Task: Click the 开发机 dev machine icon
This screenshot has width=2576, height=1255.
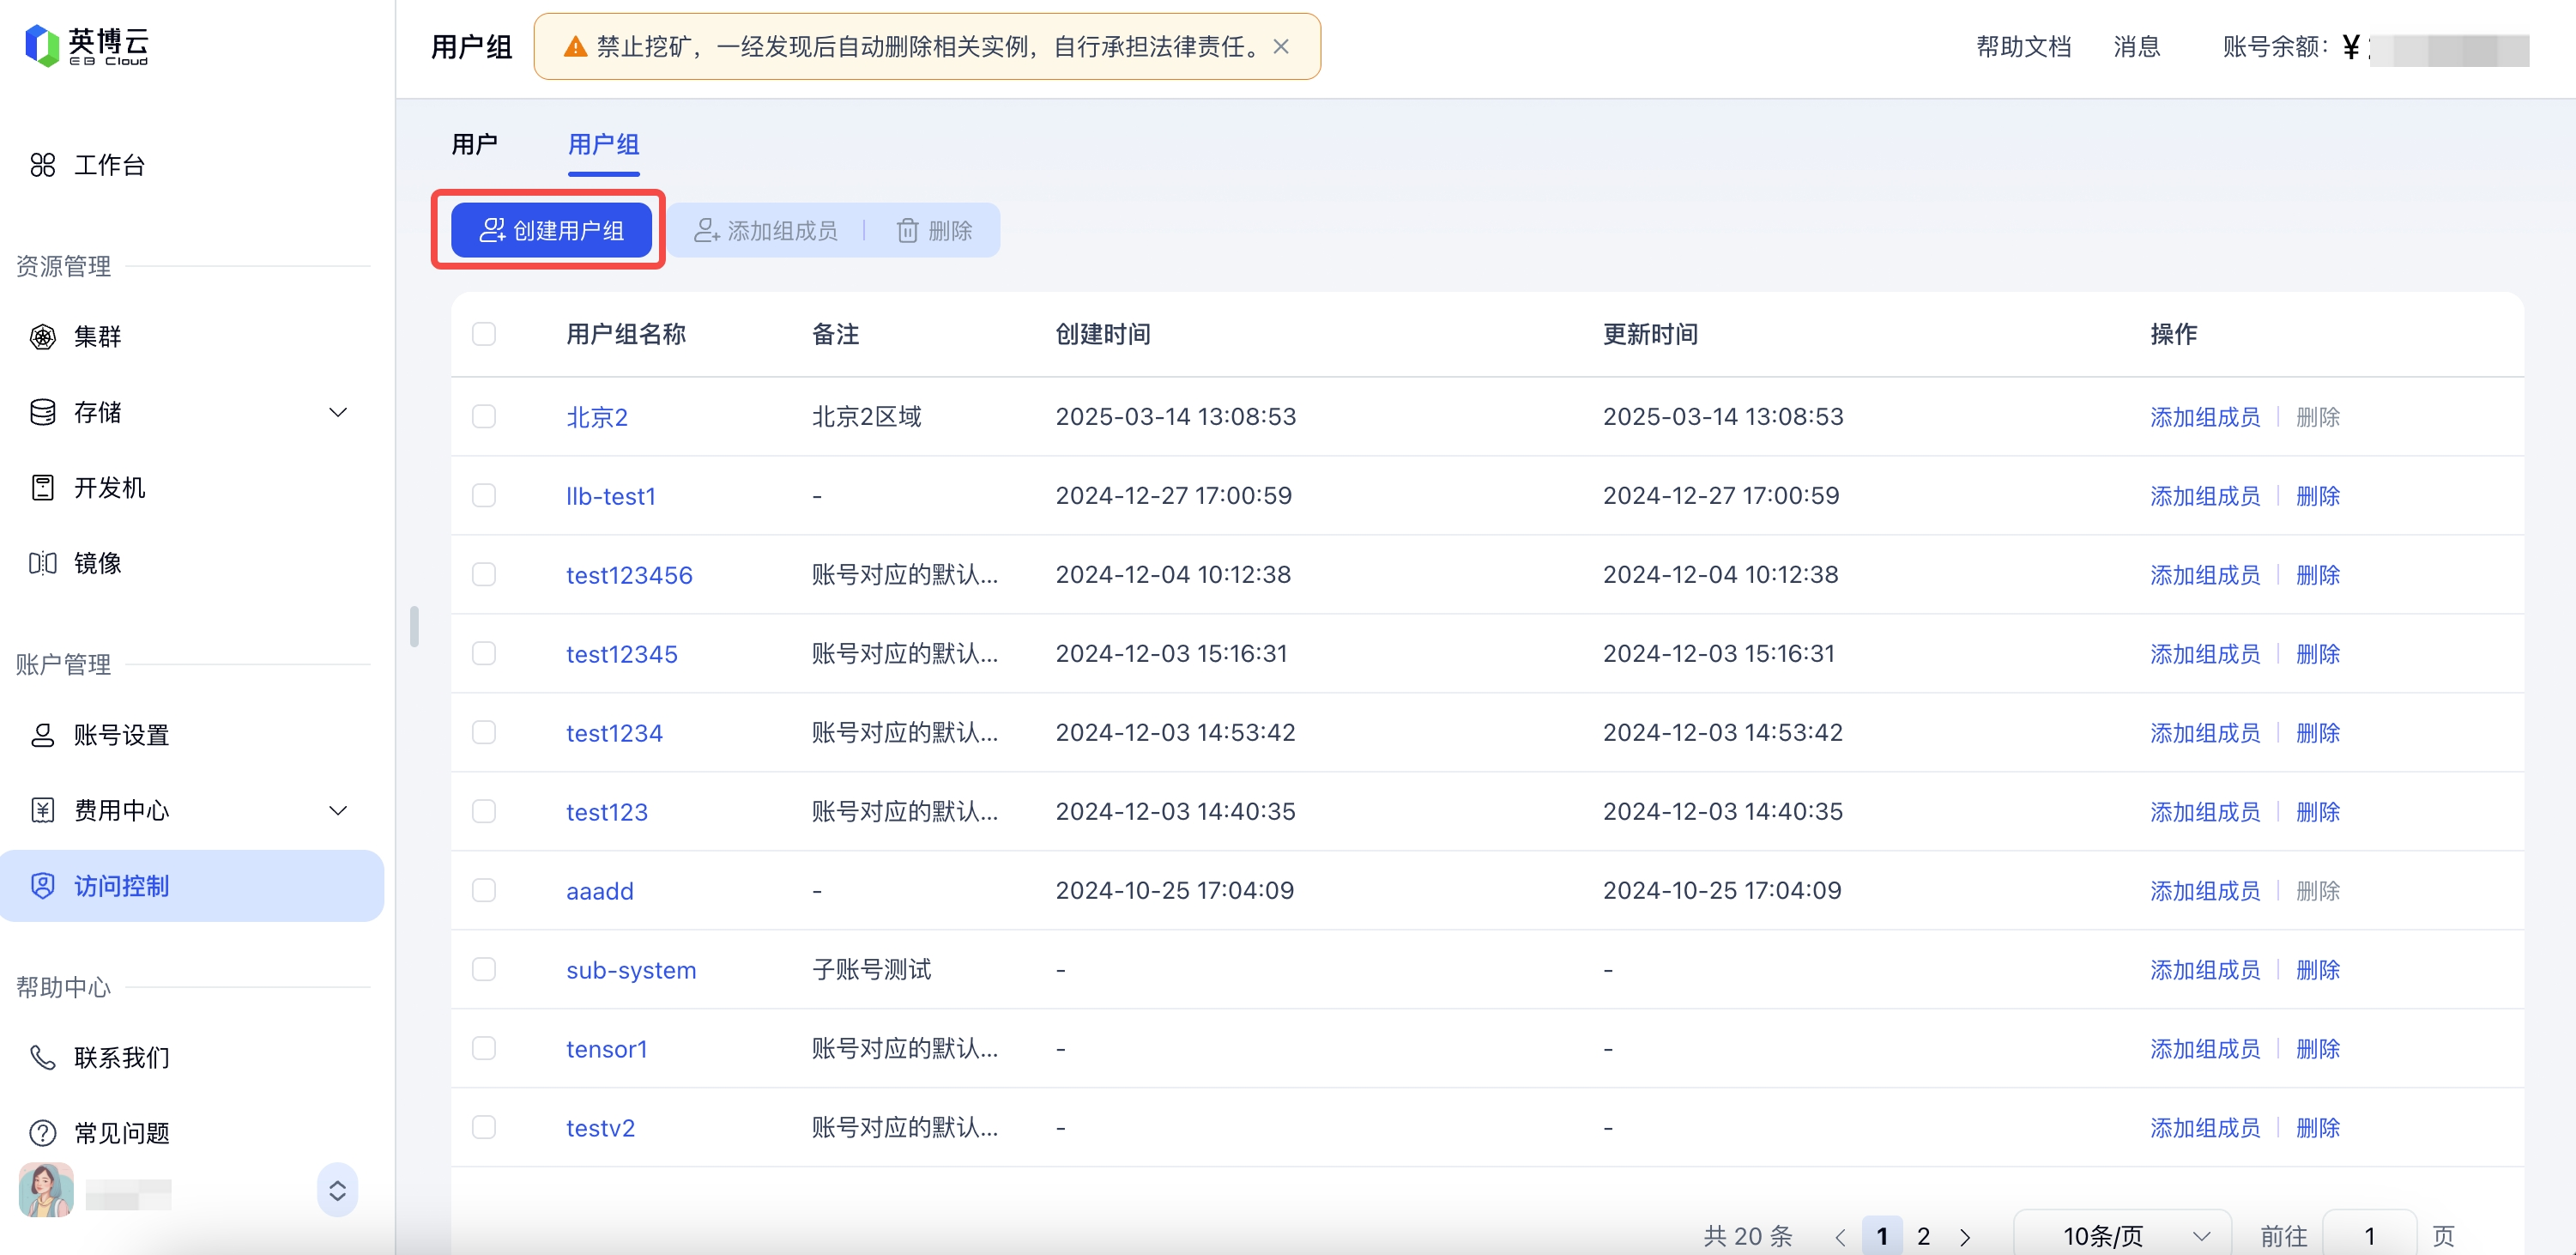Action: click(43, 488)
